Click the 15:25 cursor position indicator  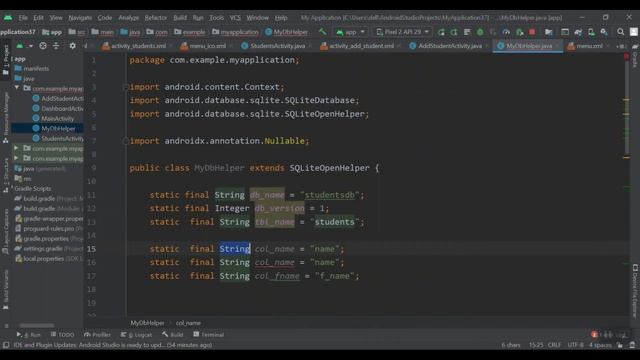point(536,345)
